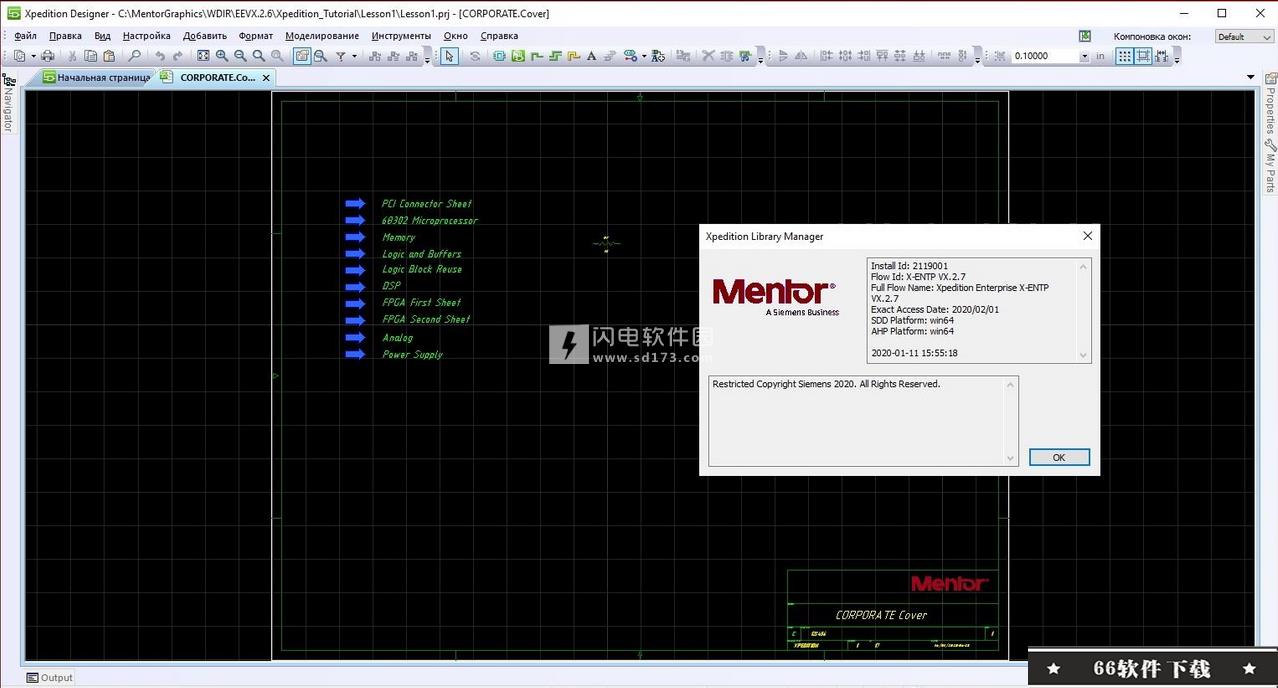Open the Правка menu
Image resolution: width=1278 pixels, height=688 pixels.
65,36
